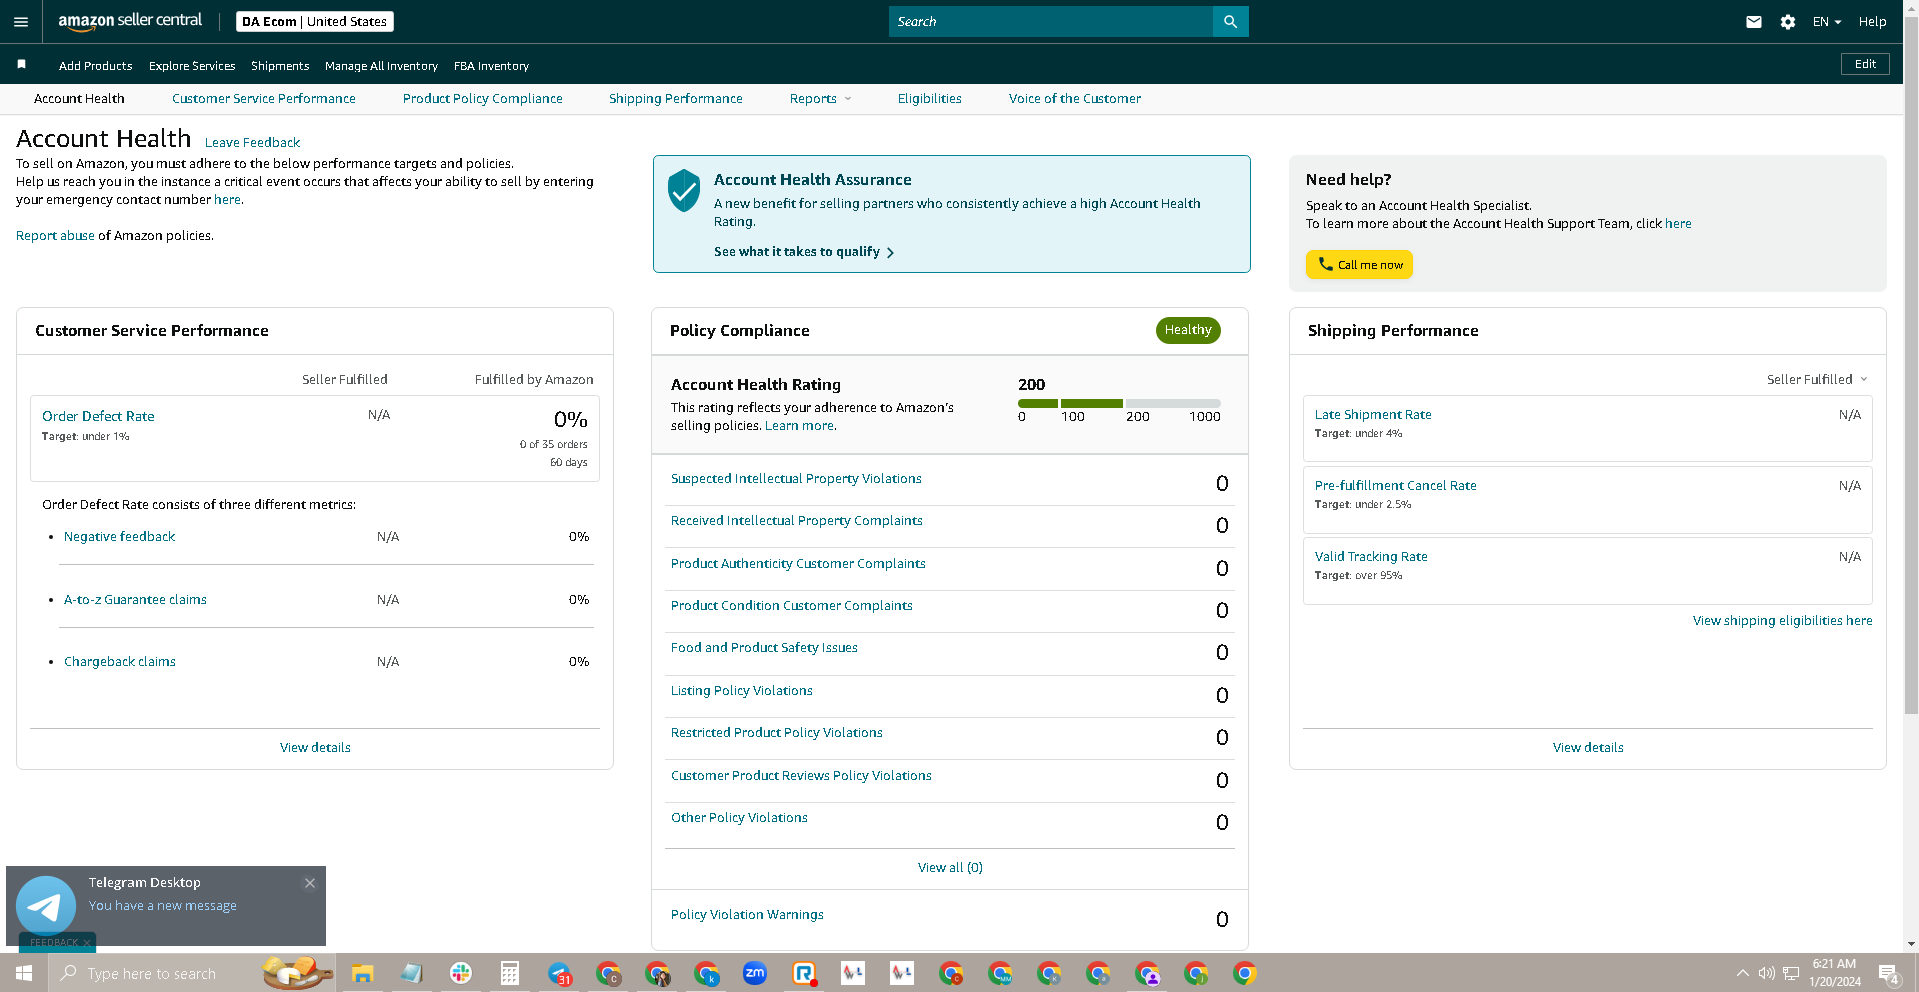Click the Report abuse link
This screenshot has width=1919, height=992.
[55, 235]
